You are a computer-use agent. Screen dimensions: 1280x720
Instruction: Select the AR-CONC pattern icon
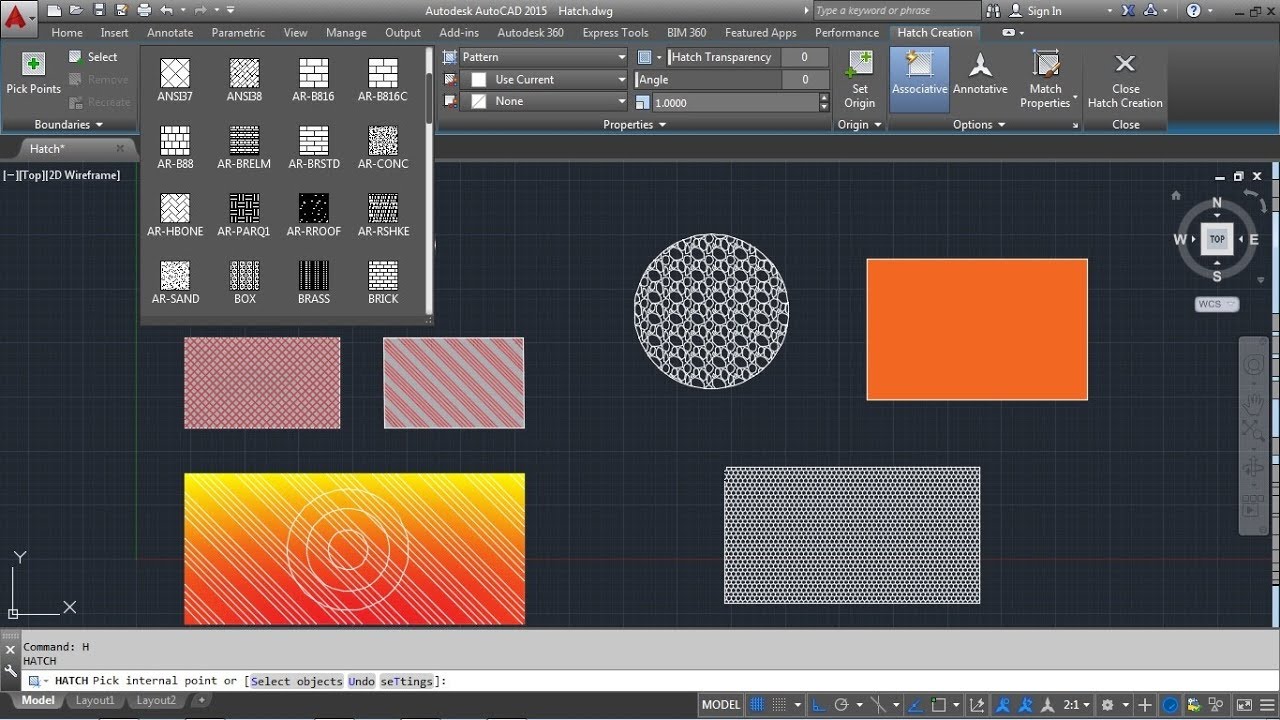click(383, 140)
